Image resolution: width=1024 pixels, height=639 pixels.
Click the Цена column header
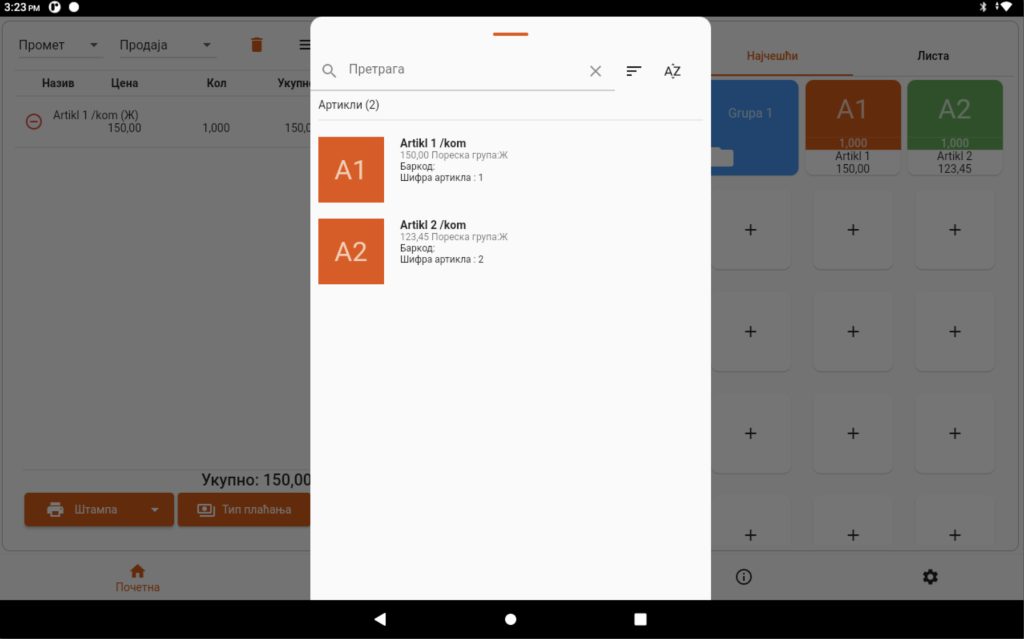coord(124,83)
